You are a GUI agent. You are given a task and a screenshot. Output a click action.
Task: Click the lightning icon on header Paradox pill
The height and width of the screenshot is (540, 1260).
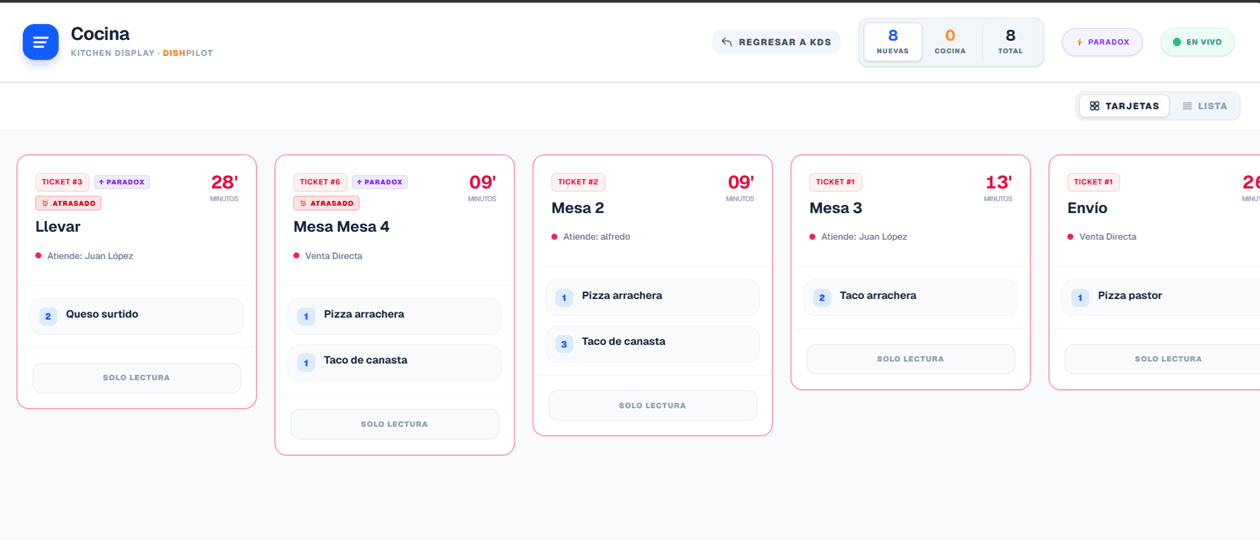tap(1079, 42)
